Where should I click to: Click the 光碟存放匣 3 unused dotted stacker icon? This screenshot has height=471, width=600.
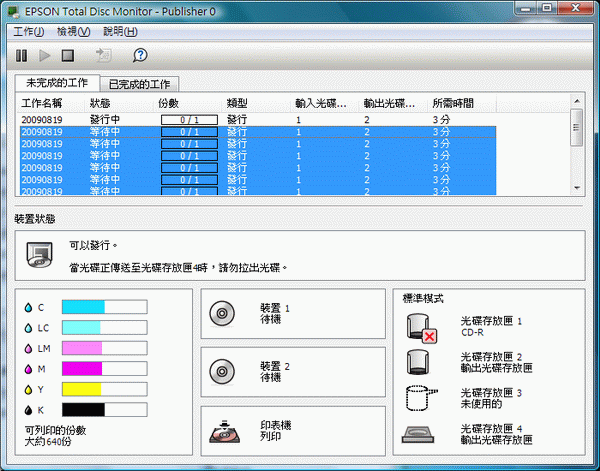tap(421, 398)
